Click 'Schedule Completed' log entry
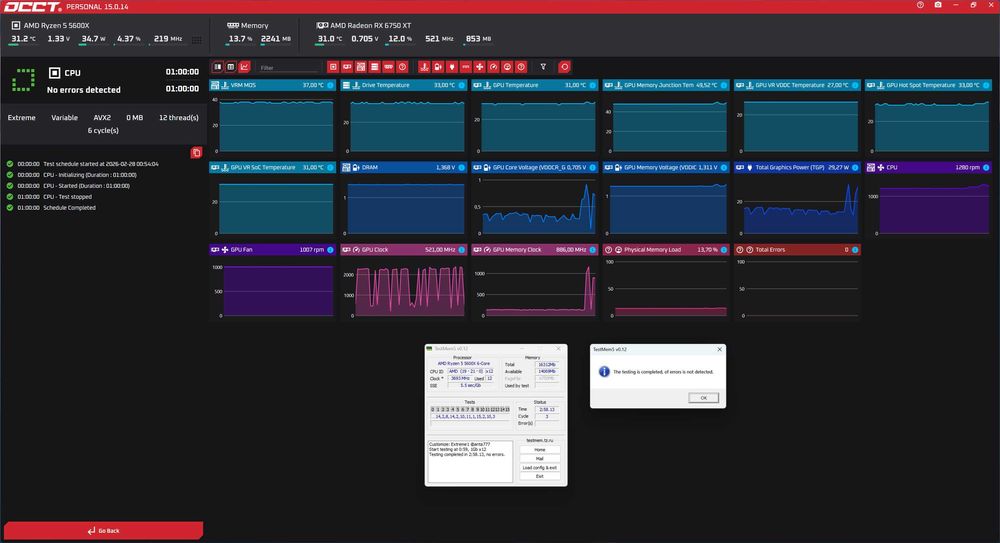1000x543 pixels. (x=69, y=208)
